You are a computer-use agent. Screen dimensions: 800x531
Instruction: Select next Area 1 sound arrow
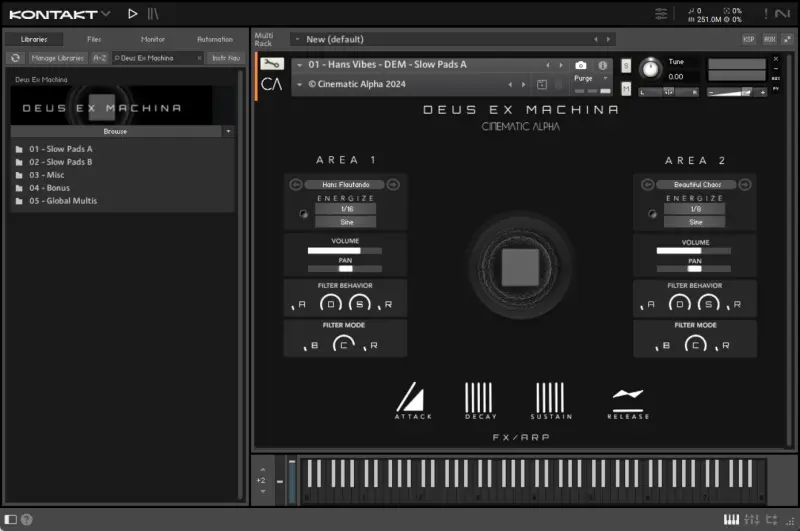pos(393,184)
